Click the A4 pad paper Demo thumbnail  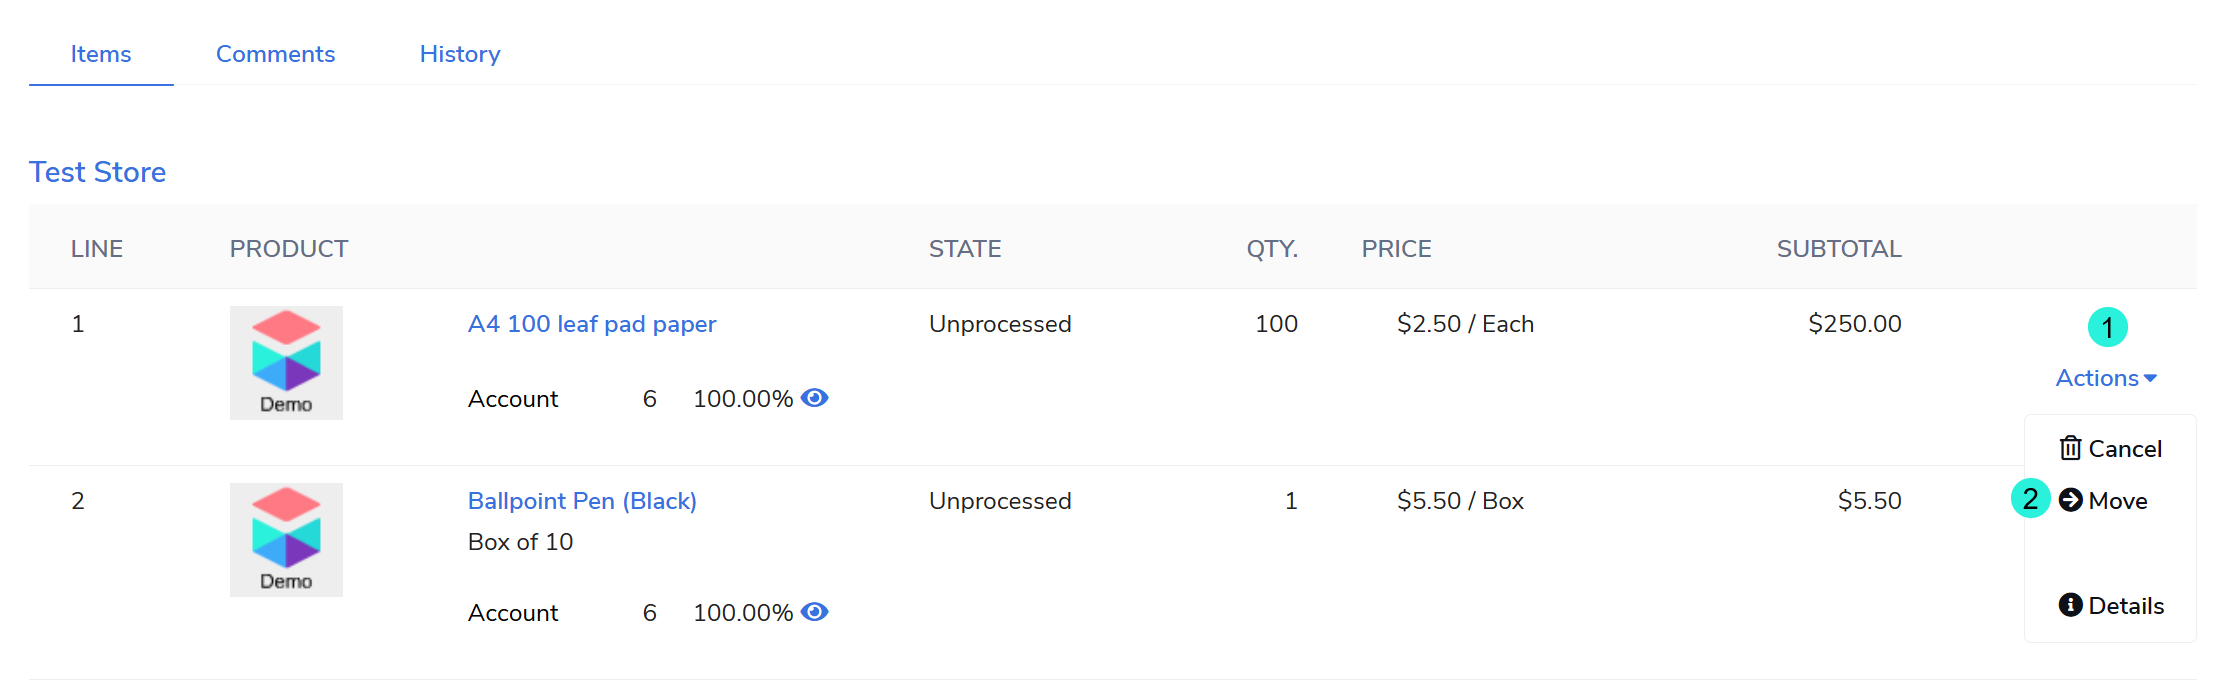click(286, 363)
